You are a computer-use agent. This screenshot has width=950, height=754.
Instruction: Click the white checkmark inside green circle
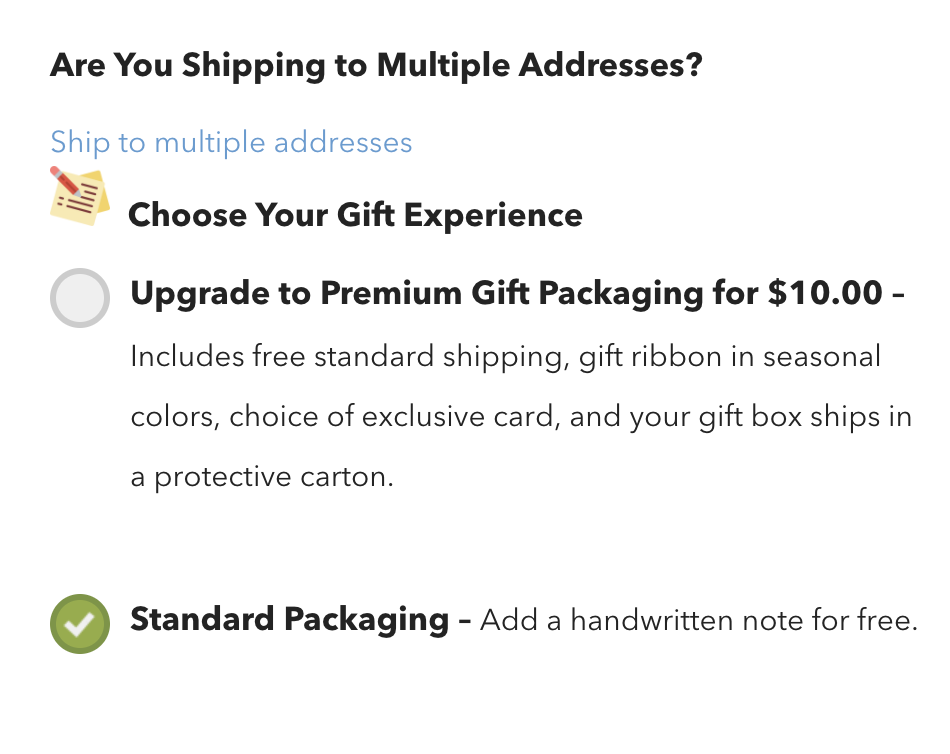pos(79,624)
